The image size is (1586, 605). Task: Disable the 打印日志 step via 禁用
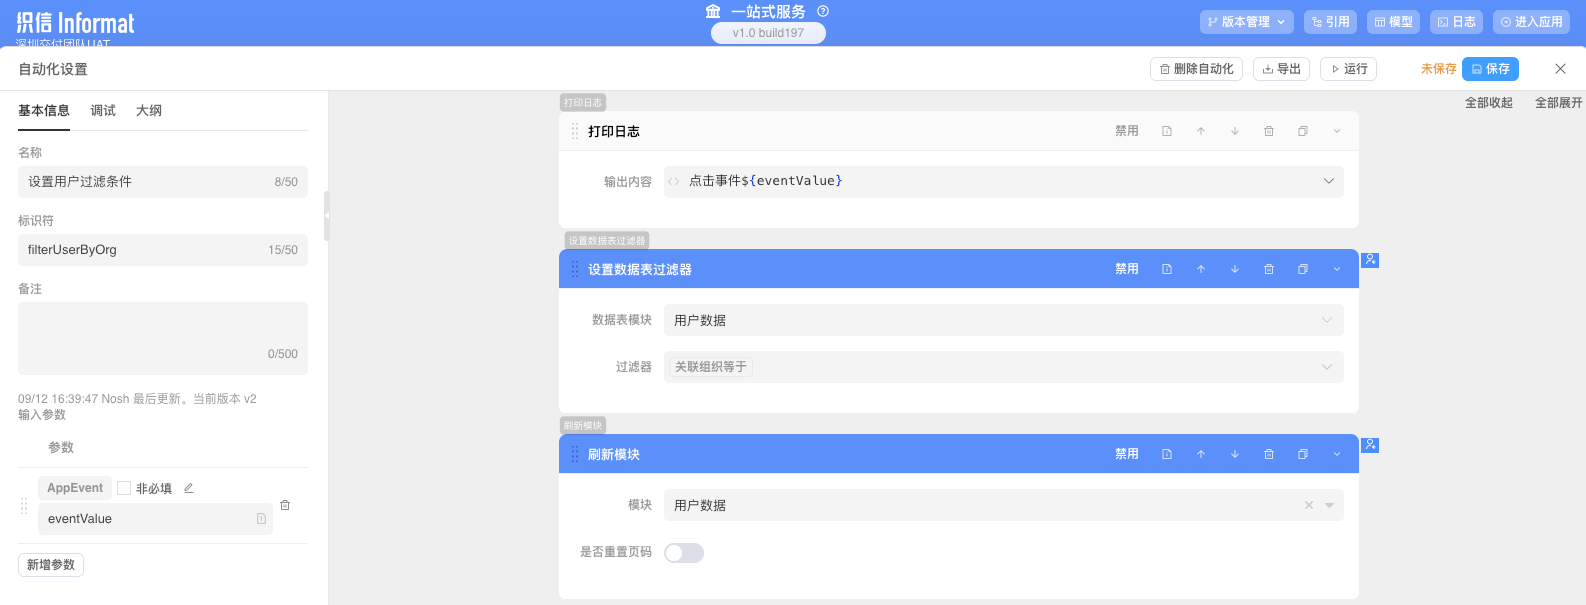pos(1127,131)
